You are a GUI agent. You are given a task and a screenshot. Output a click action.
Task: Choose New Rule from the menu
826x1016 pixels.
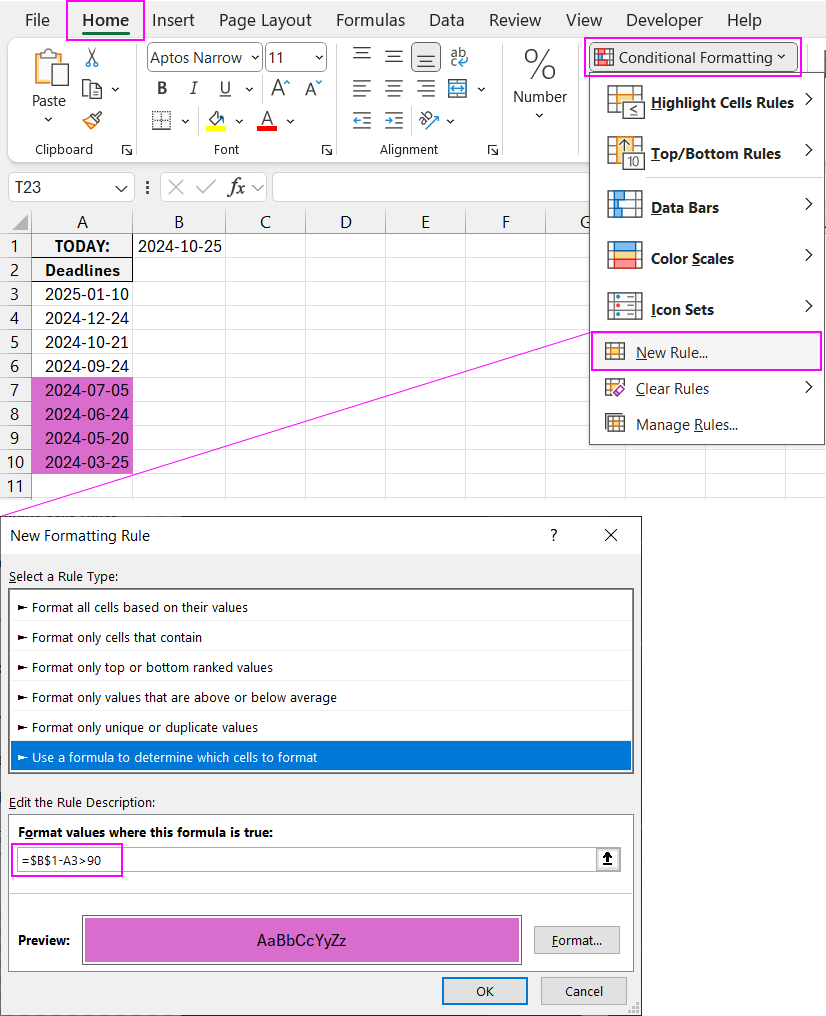tap(671, 352)
